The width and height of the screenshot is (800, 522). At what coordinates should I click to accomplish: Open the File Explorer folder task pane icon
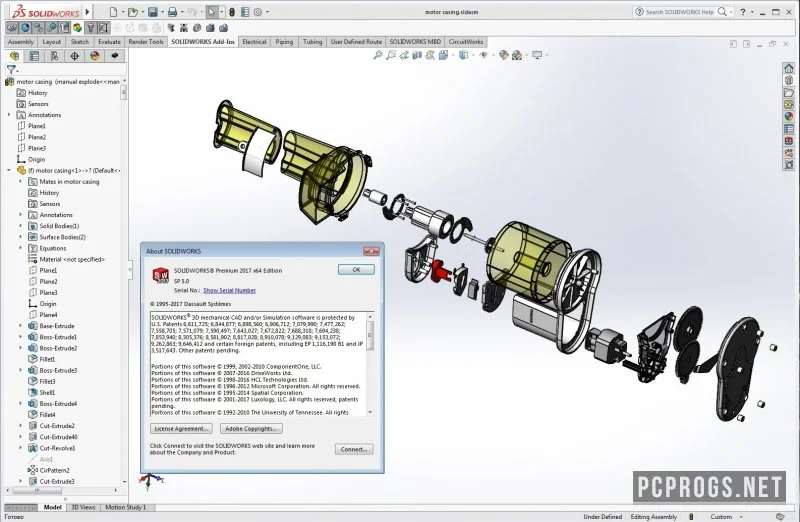click(x=789, y=92)
